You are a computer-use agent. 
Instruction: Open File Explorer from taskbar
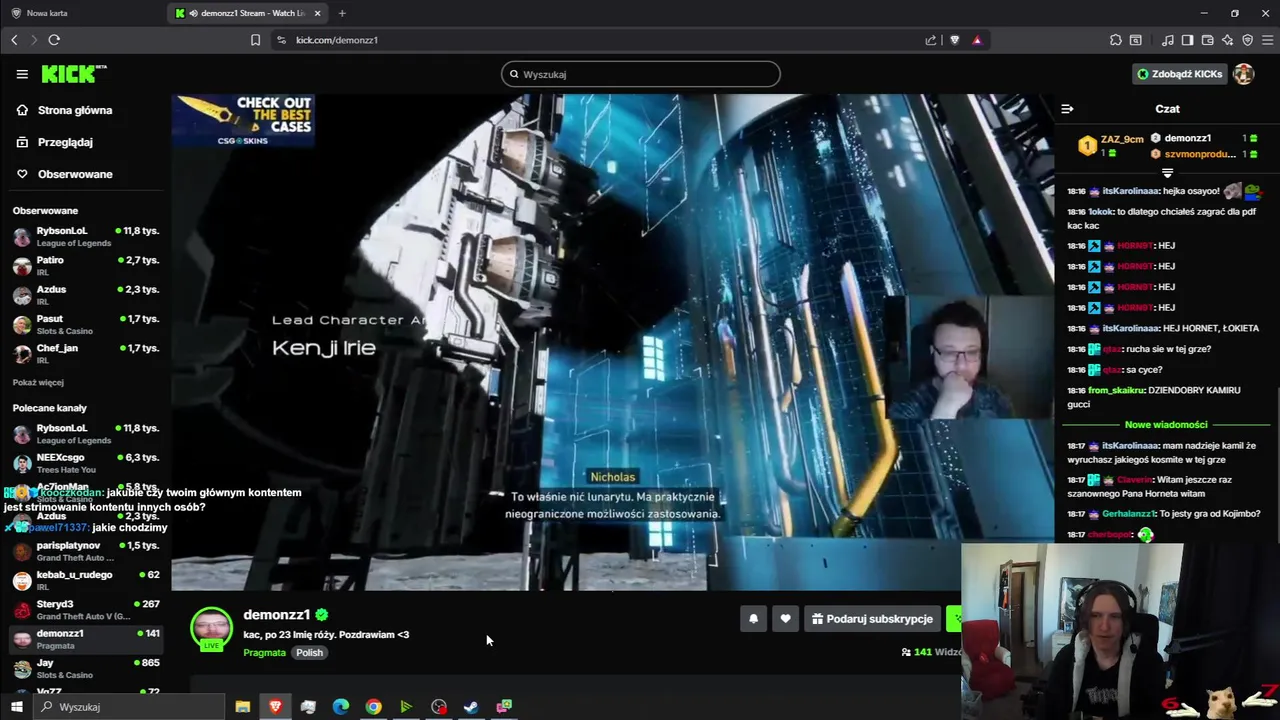click(x=242, y=707)
